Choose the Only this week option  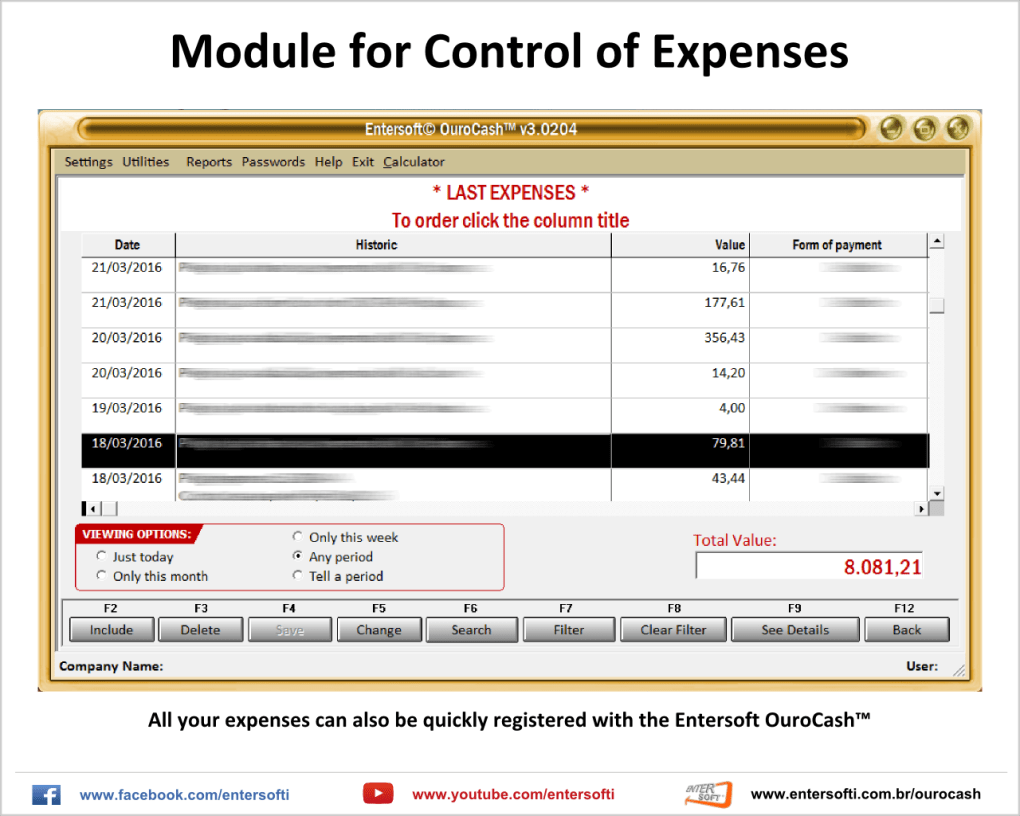tap(298, 538)
